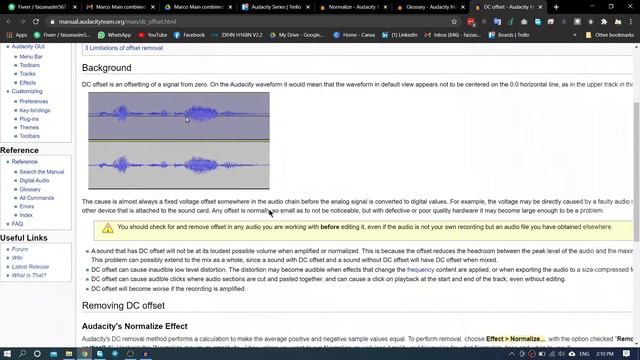Viewport: 640px width, 360px height.
Task: Switch to the Normalize - Audacity tab
Action: click(x=353, y=7)
